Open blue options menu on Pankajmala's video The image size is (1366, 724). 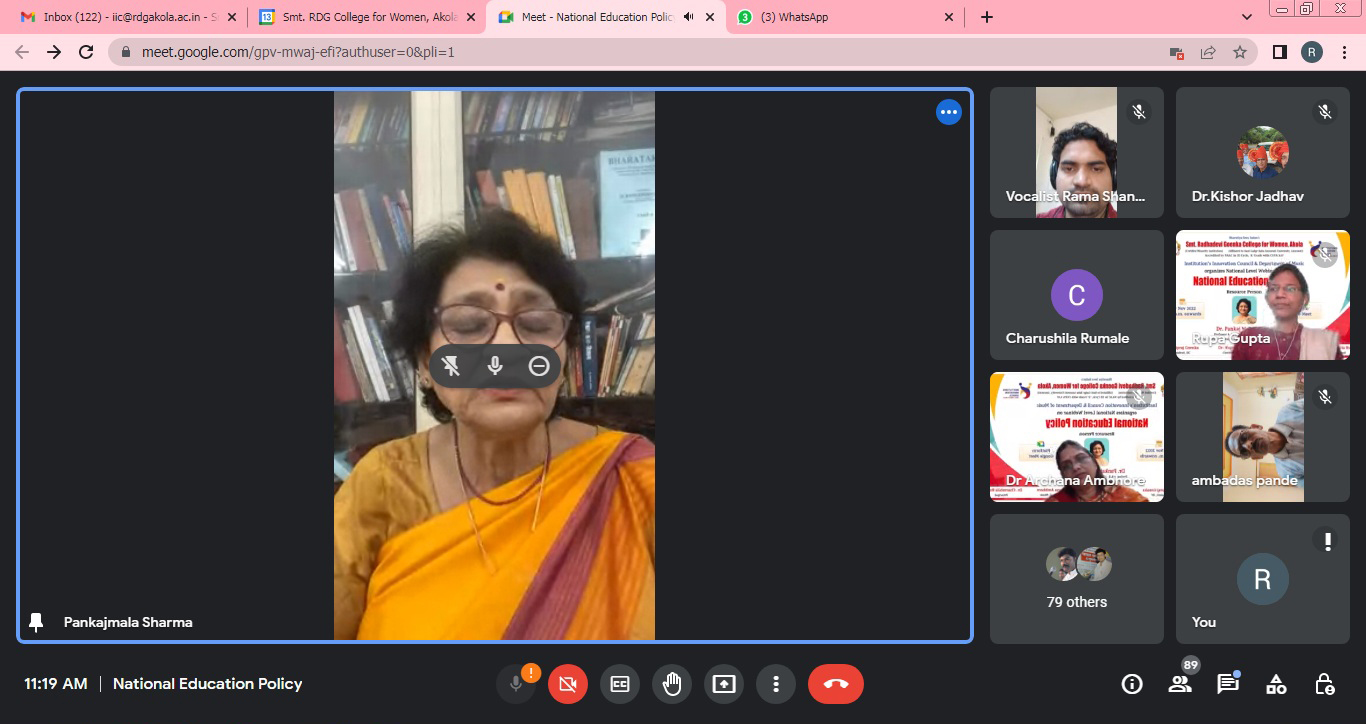point(948,112)
